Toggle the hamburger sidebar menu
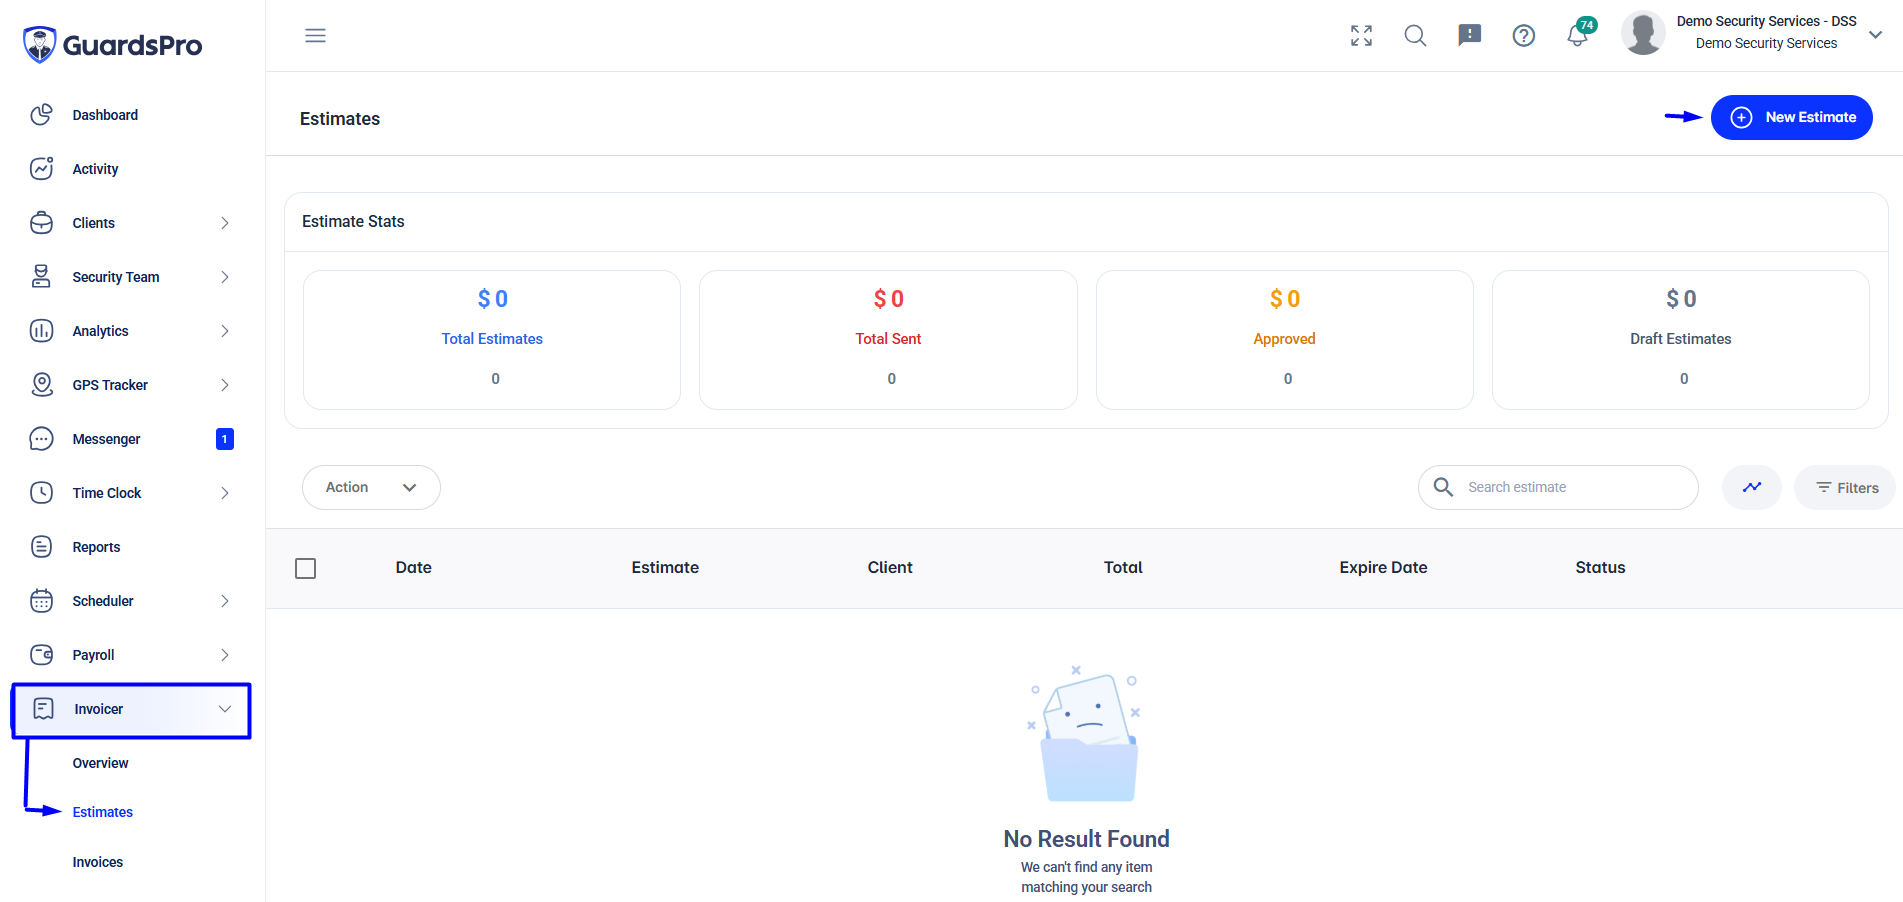Image resolution: width=1903 pixels, height=902 pixels. point(315,36)
